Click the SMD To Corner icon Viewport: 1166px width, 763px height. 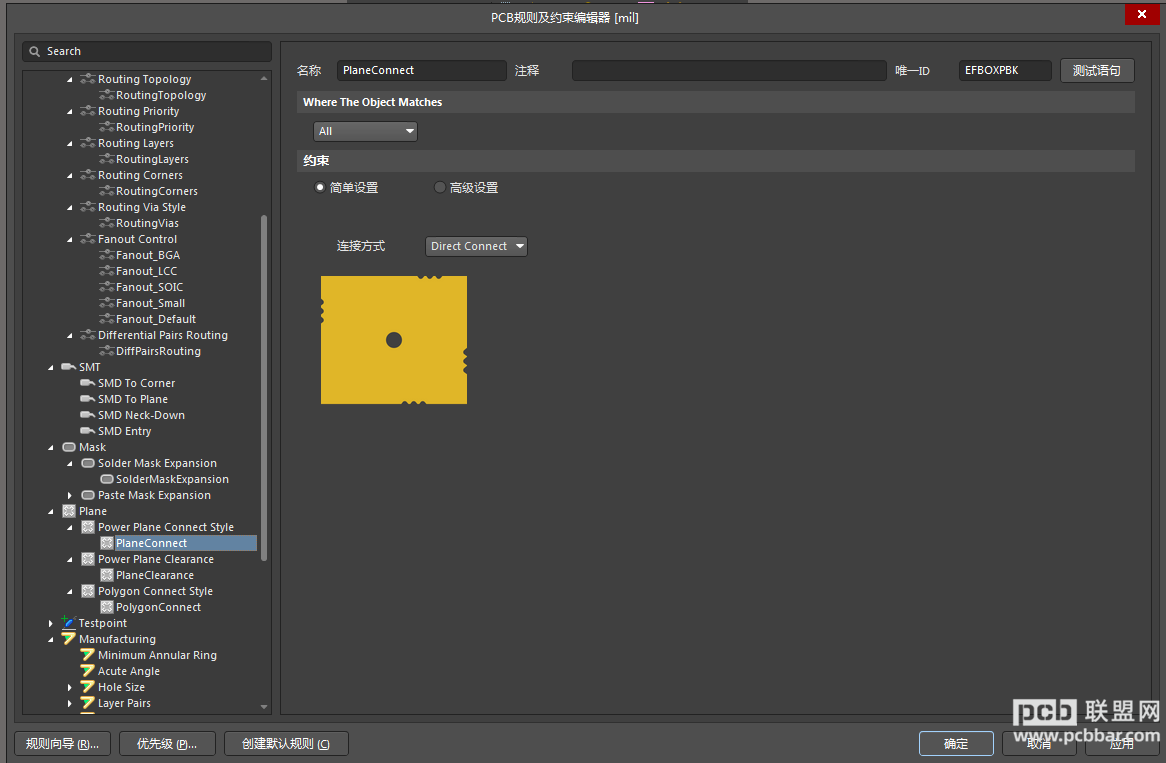click(88, 383)
